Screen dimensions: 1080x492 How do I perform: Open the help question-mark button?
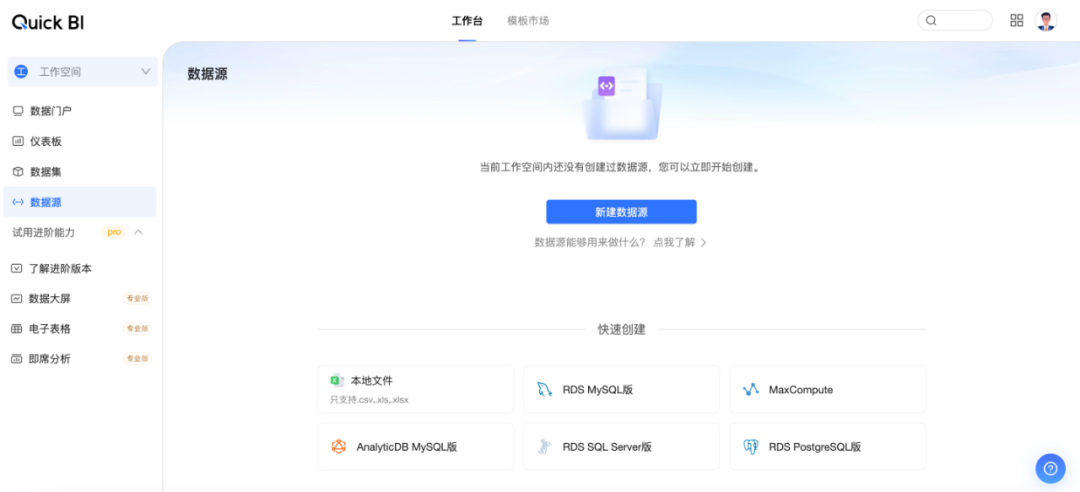coord(1050,469)
